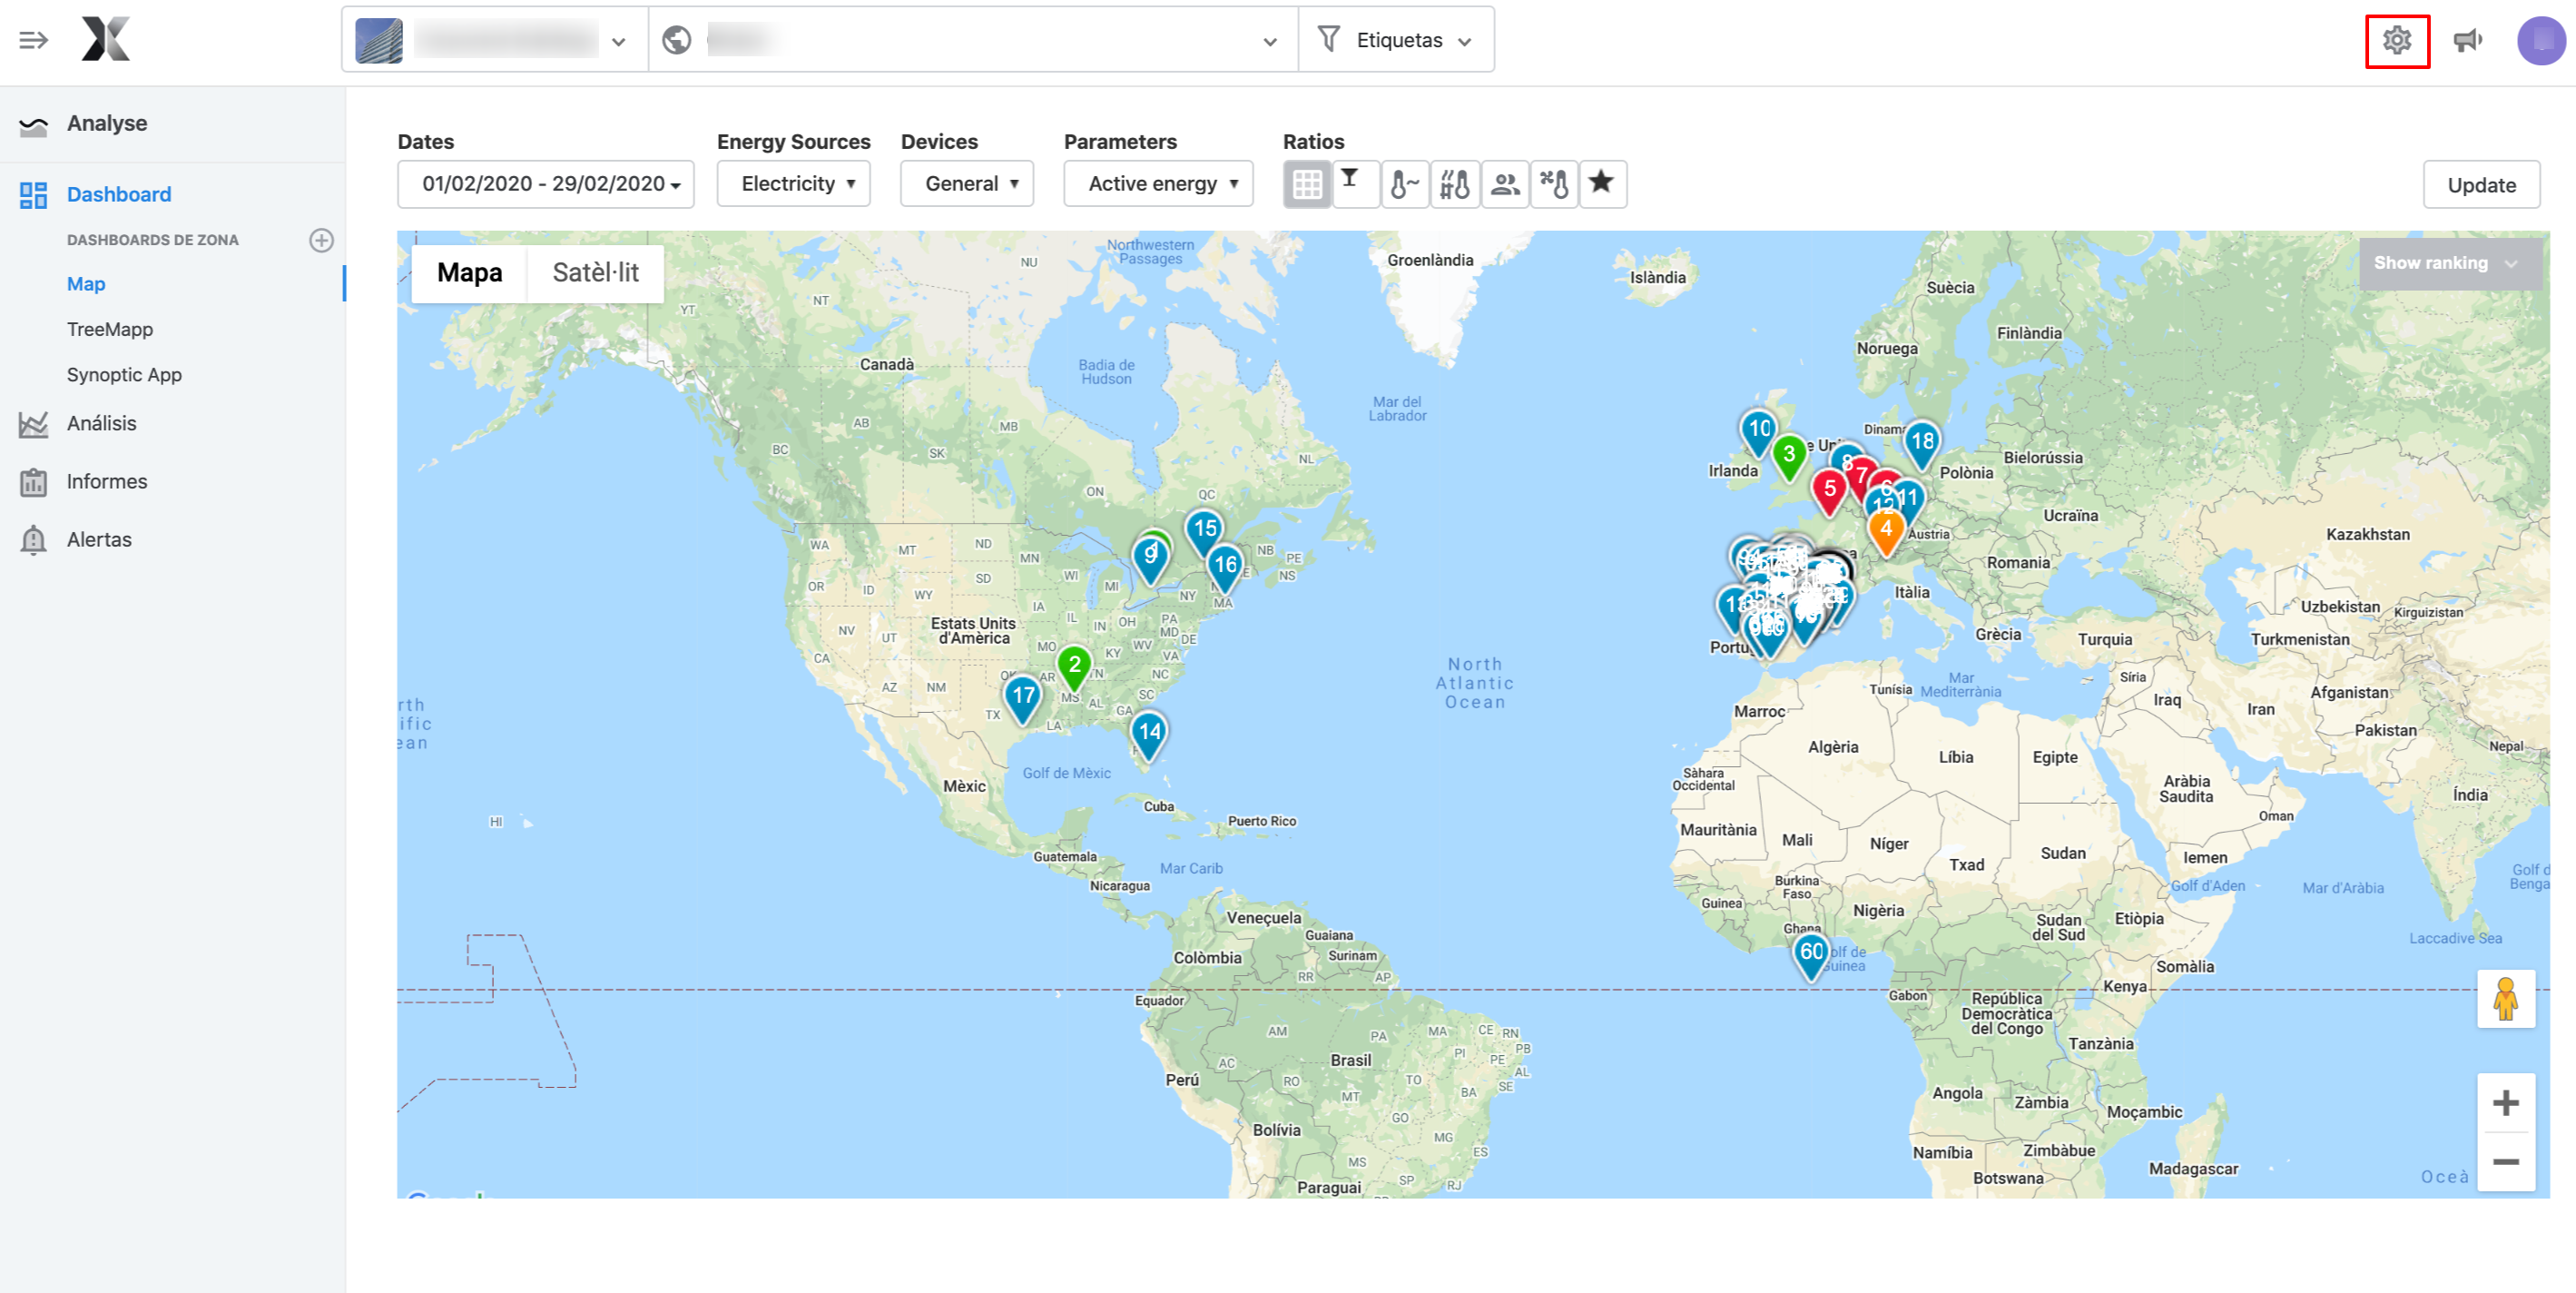Click the Alertas bell icon
Viewport: 2576px width, 1293px height.
33,540
